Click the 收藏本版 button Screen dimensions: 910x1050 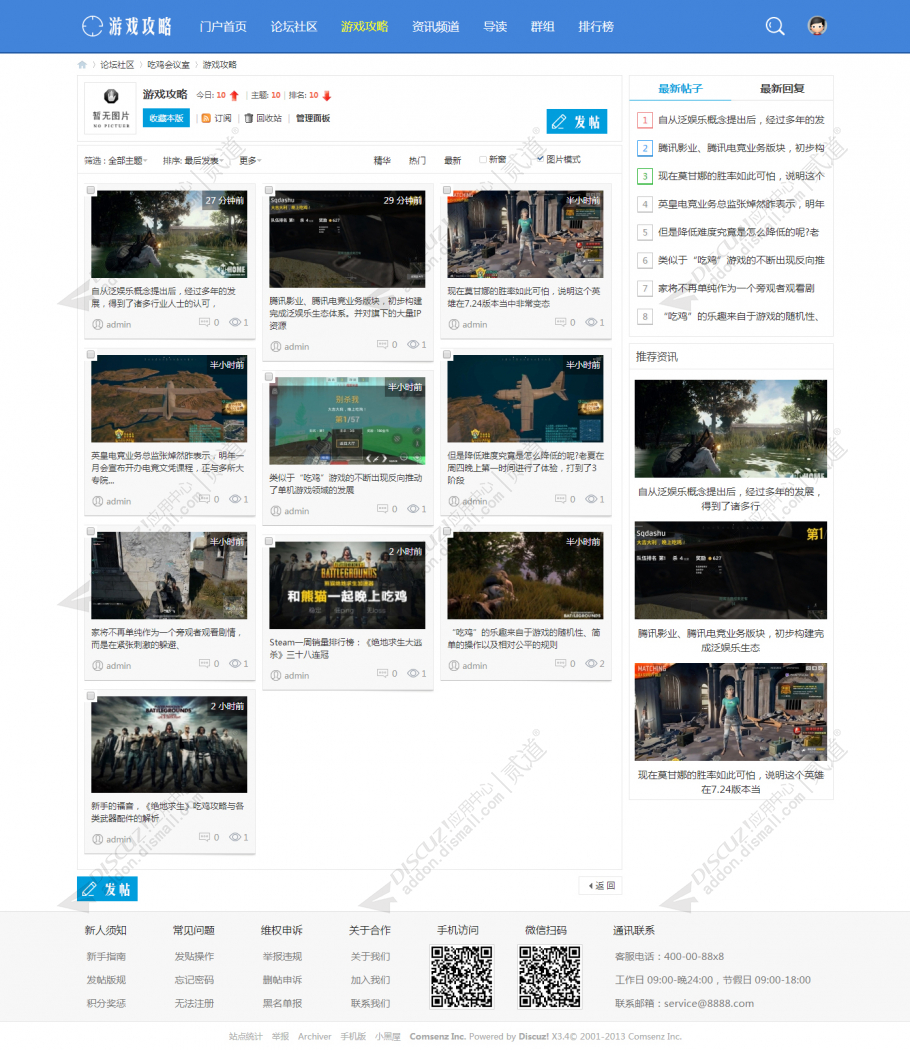pyautogui.click(x=166, y=118)
